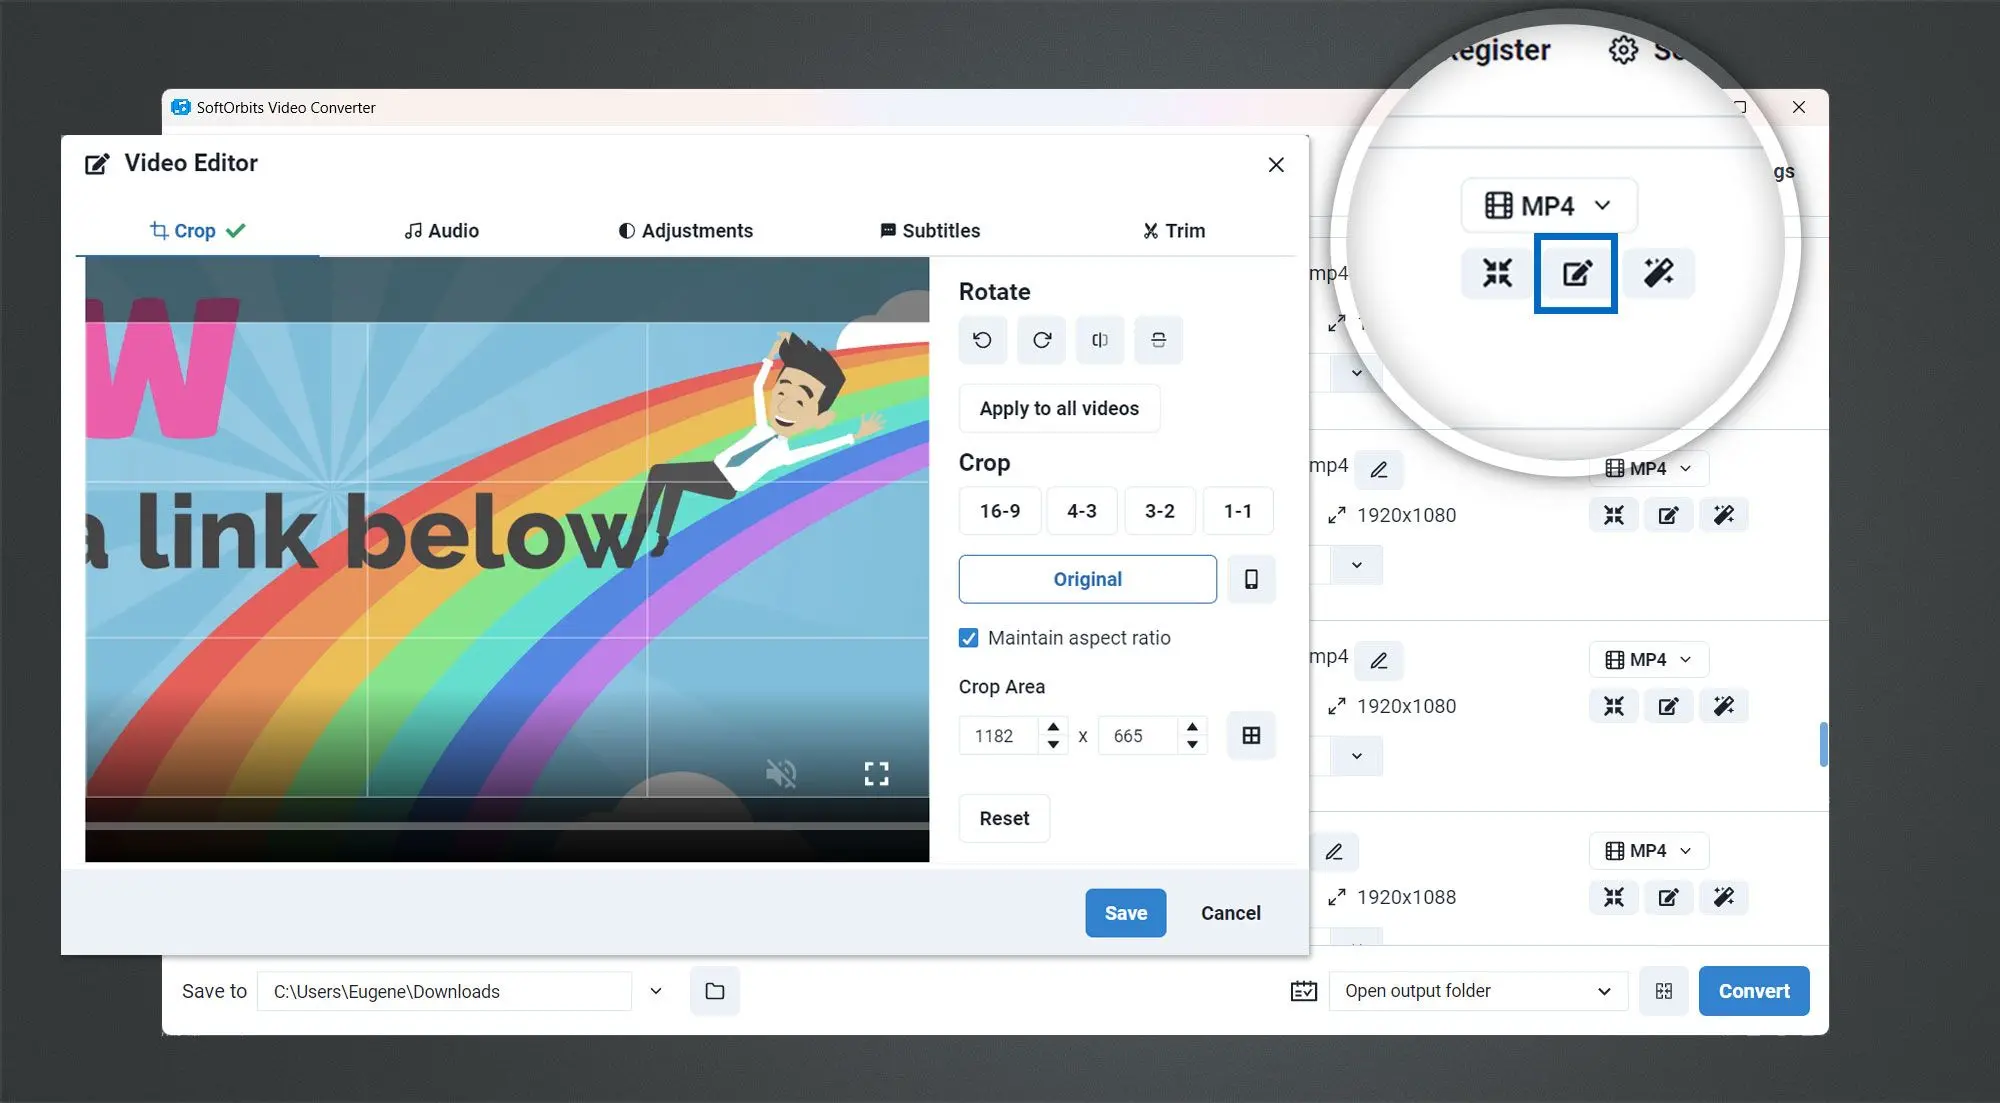
Task: Switch to the Trim tab
Action: point(1173,230)
